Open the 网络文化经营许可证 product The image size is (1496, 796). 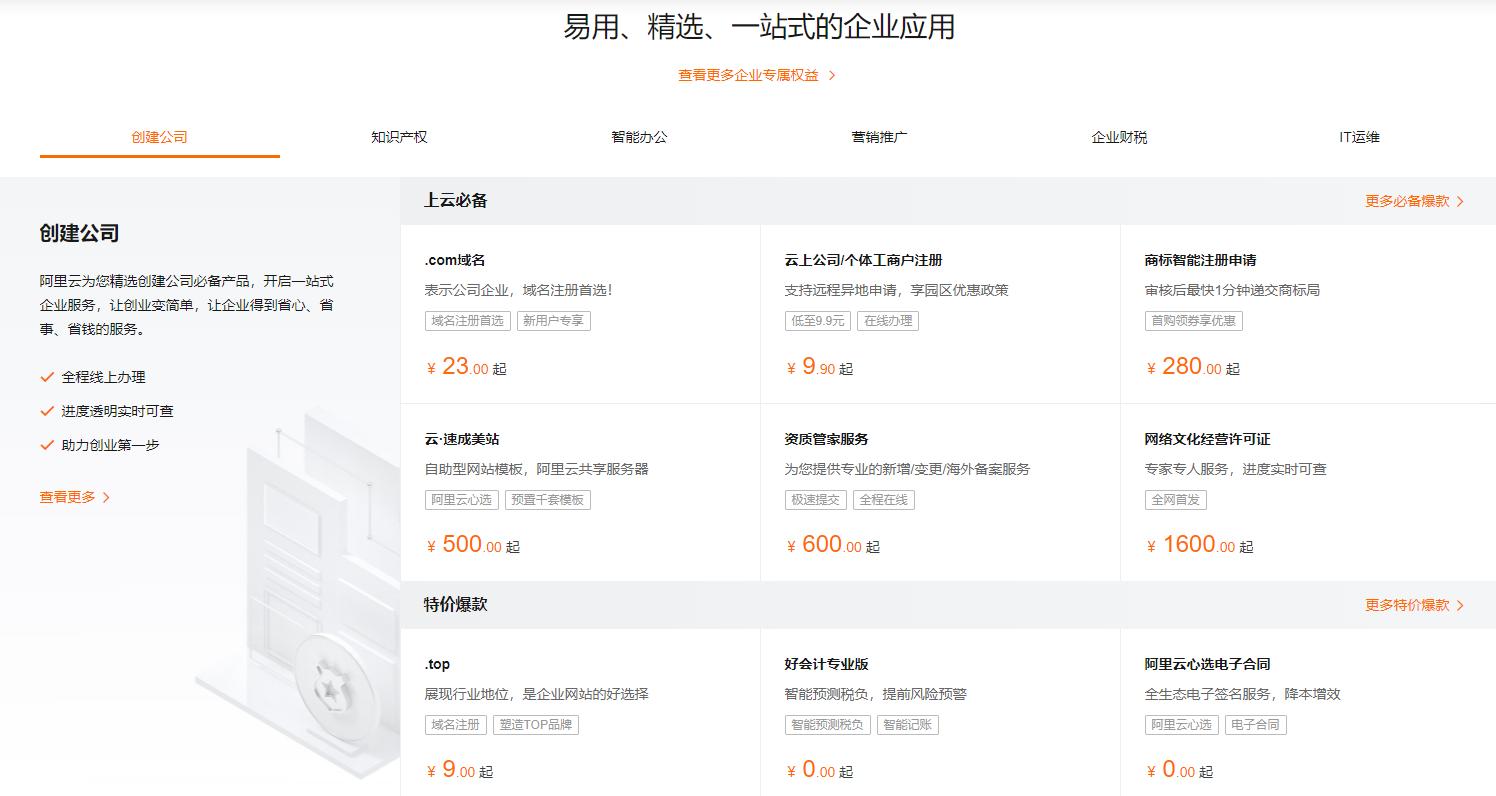(1308, 492)
